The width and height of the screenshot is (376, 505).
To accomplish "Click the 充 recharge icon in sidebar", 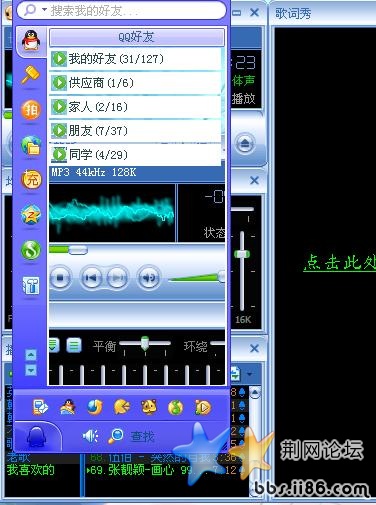I will (31, 180).
